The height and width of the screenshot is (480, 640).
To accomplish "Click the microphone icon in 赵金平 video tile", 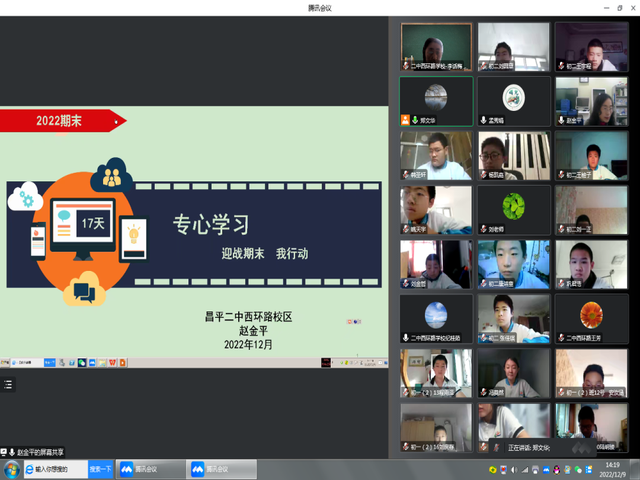I will coord(561,120).
